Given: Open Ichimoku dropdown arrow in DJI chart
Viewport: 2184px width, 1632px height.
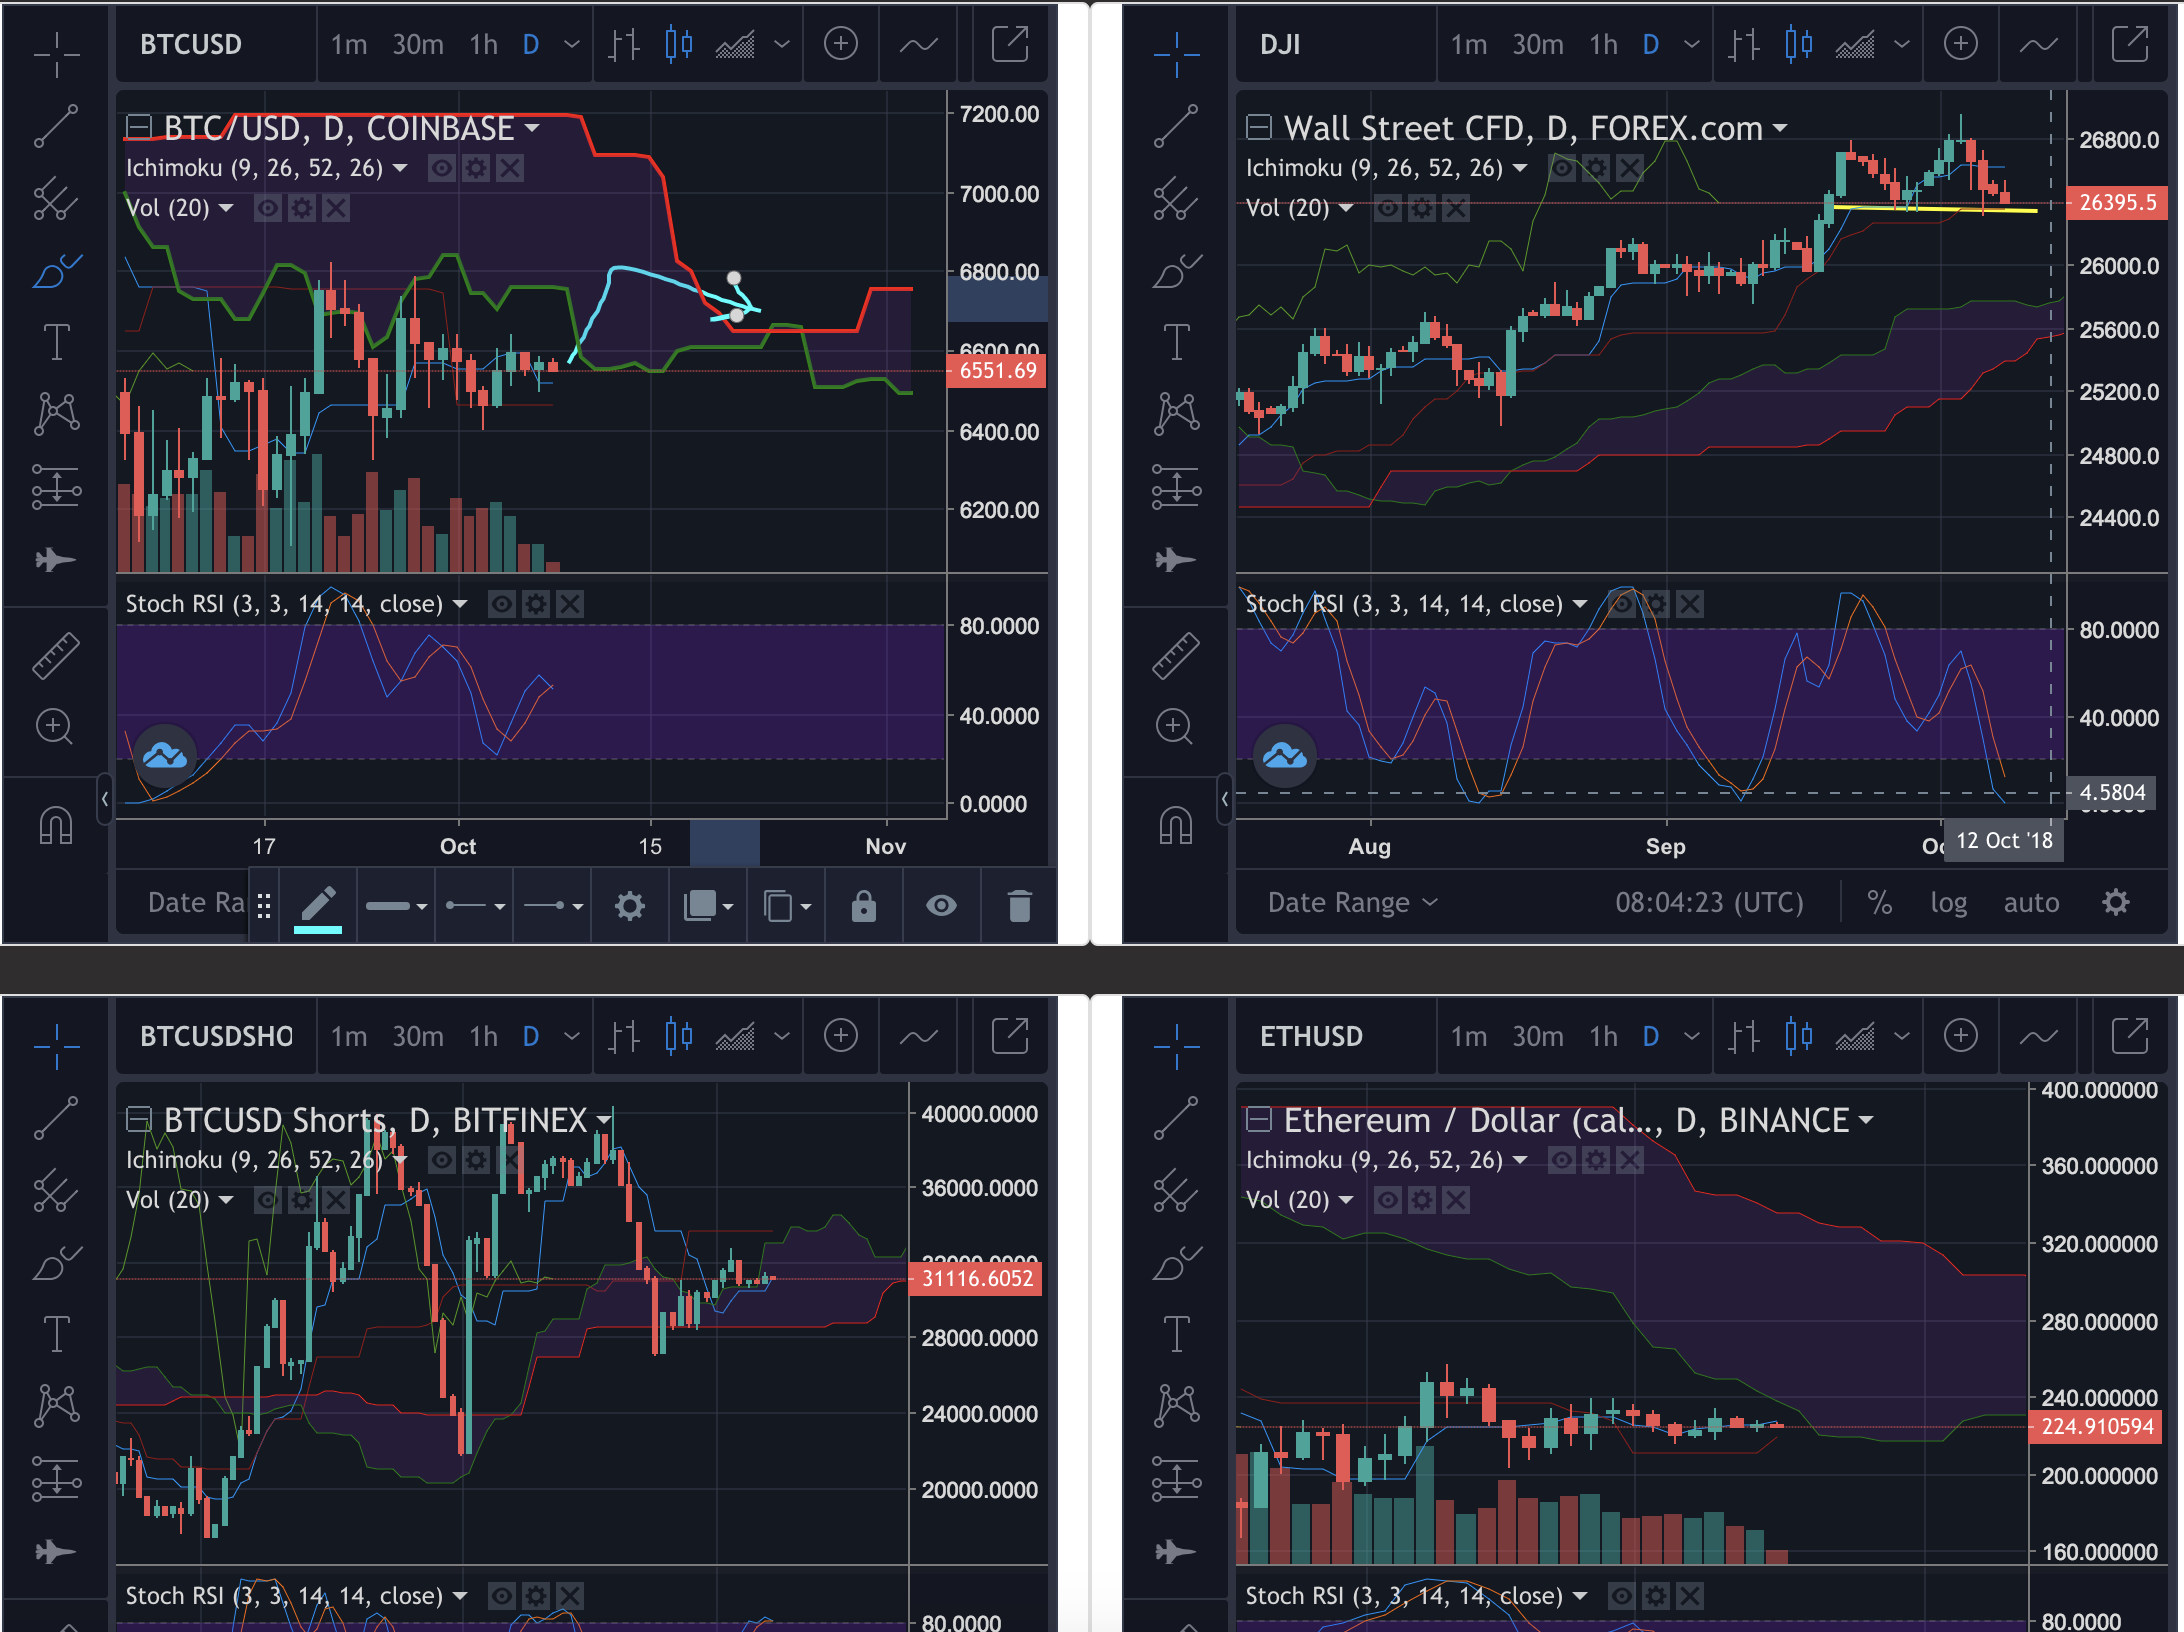Looking at the screenshot, I should (x=1520, y=168).
